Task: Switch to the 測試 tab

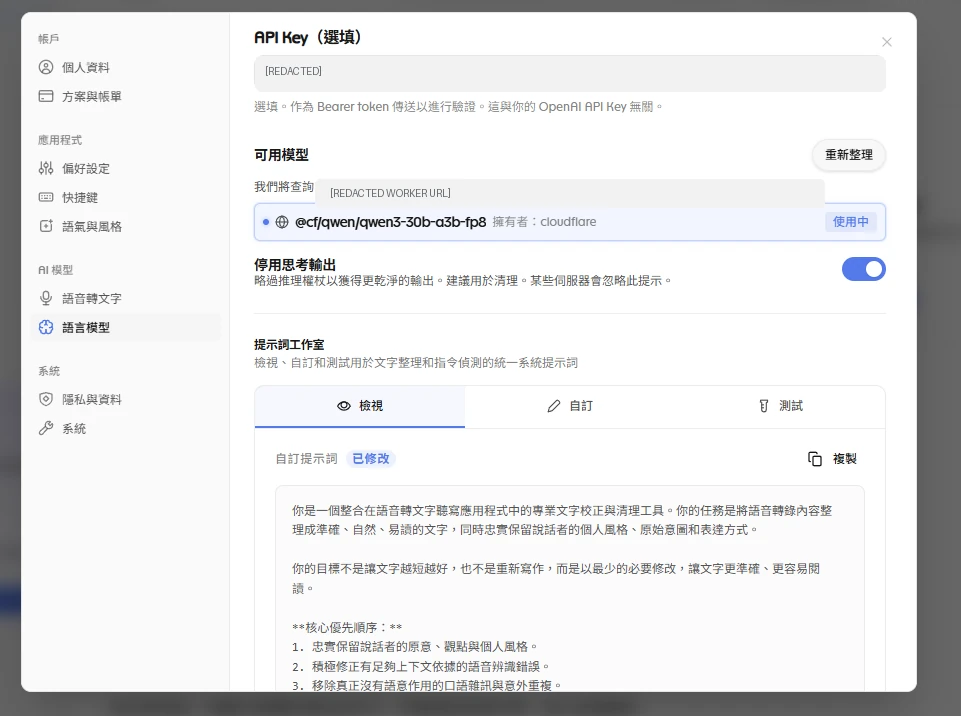Action: coord(780,406)
